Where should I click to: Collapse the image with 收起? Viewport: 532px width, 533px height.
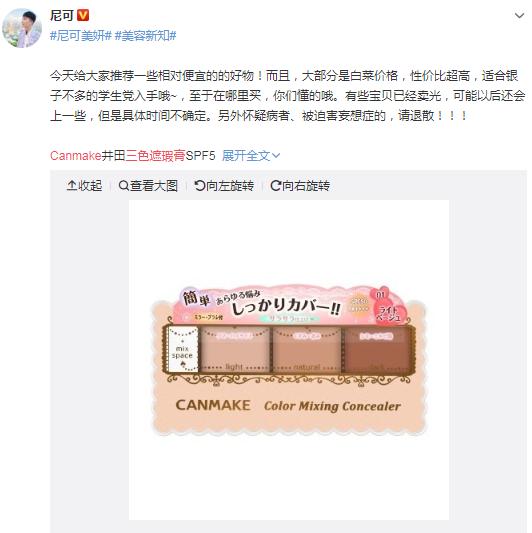pos(85,186)
